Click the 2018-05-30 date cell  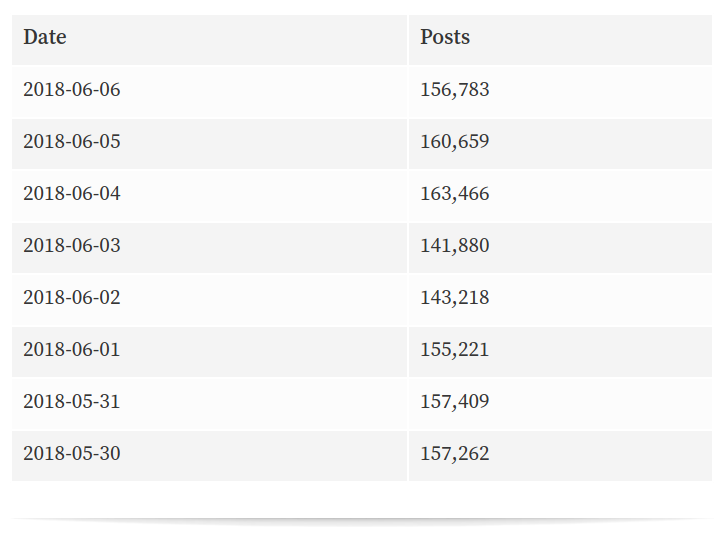tap(209, 456)
